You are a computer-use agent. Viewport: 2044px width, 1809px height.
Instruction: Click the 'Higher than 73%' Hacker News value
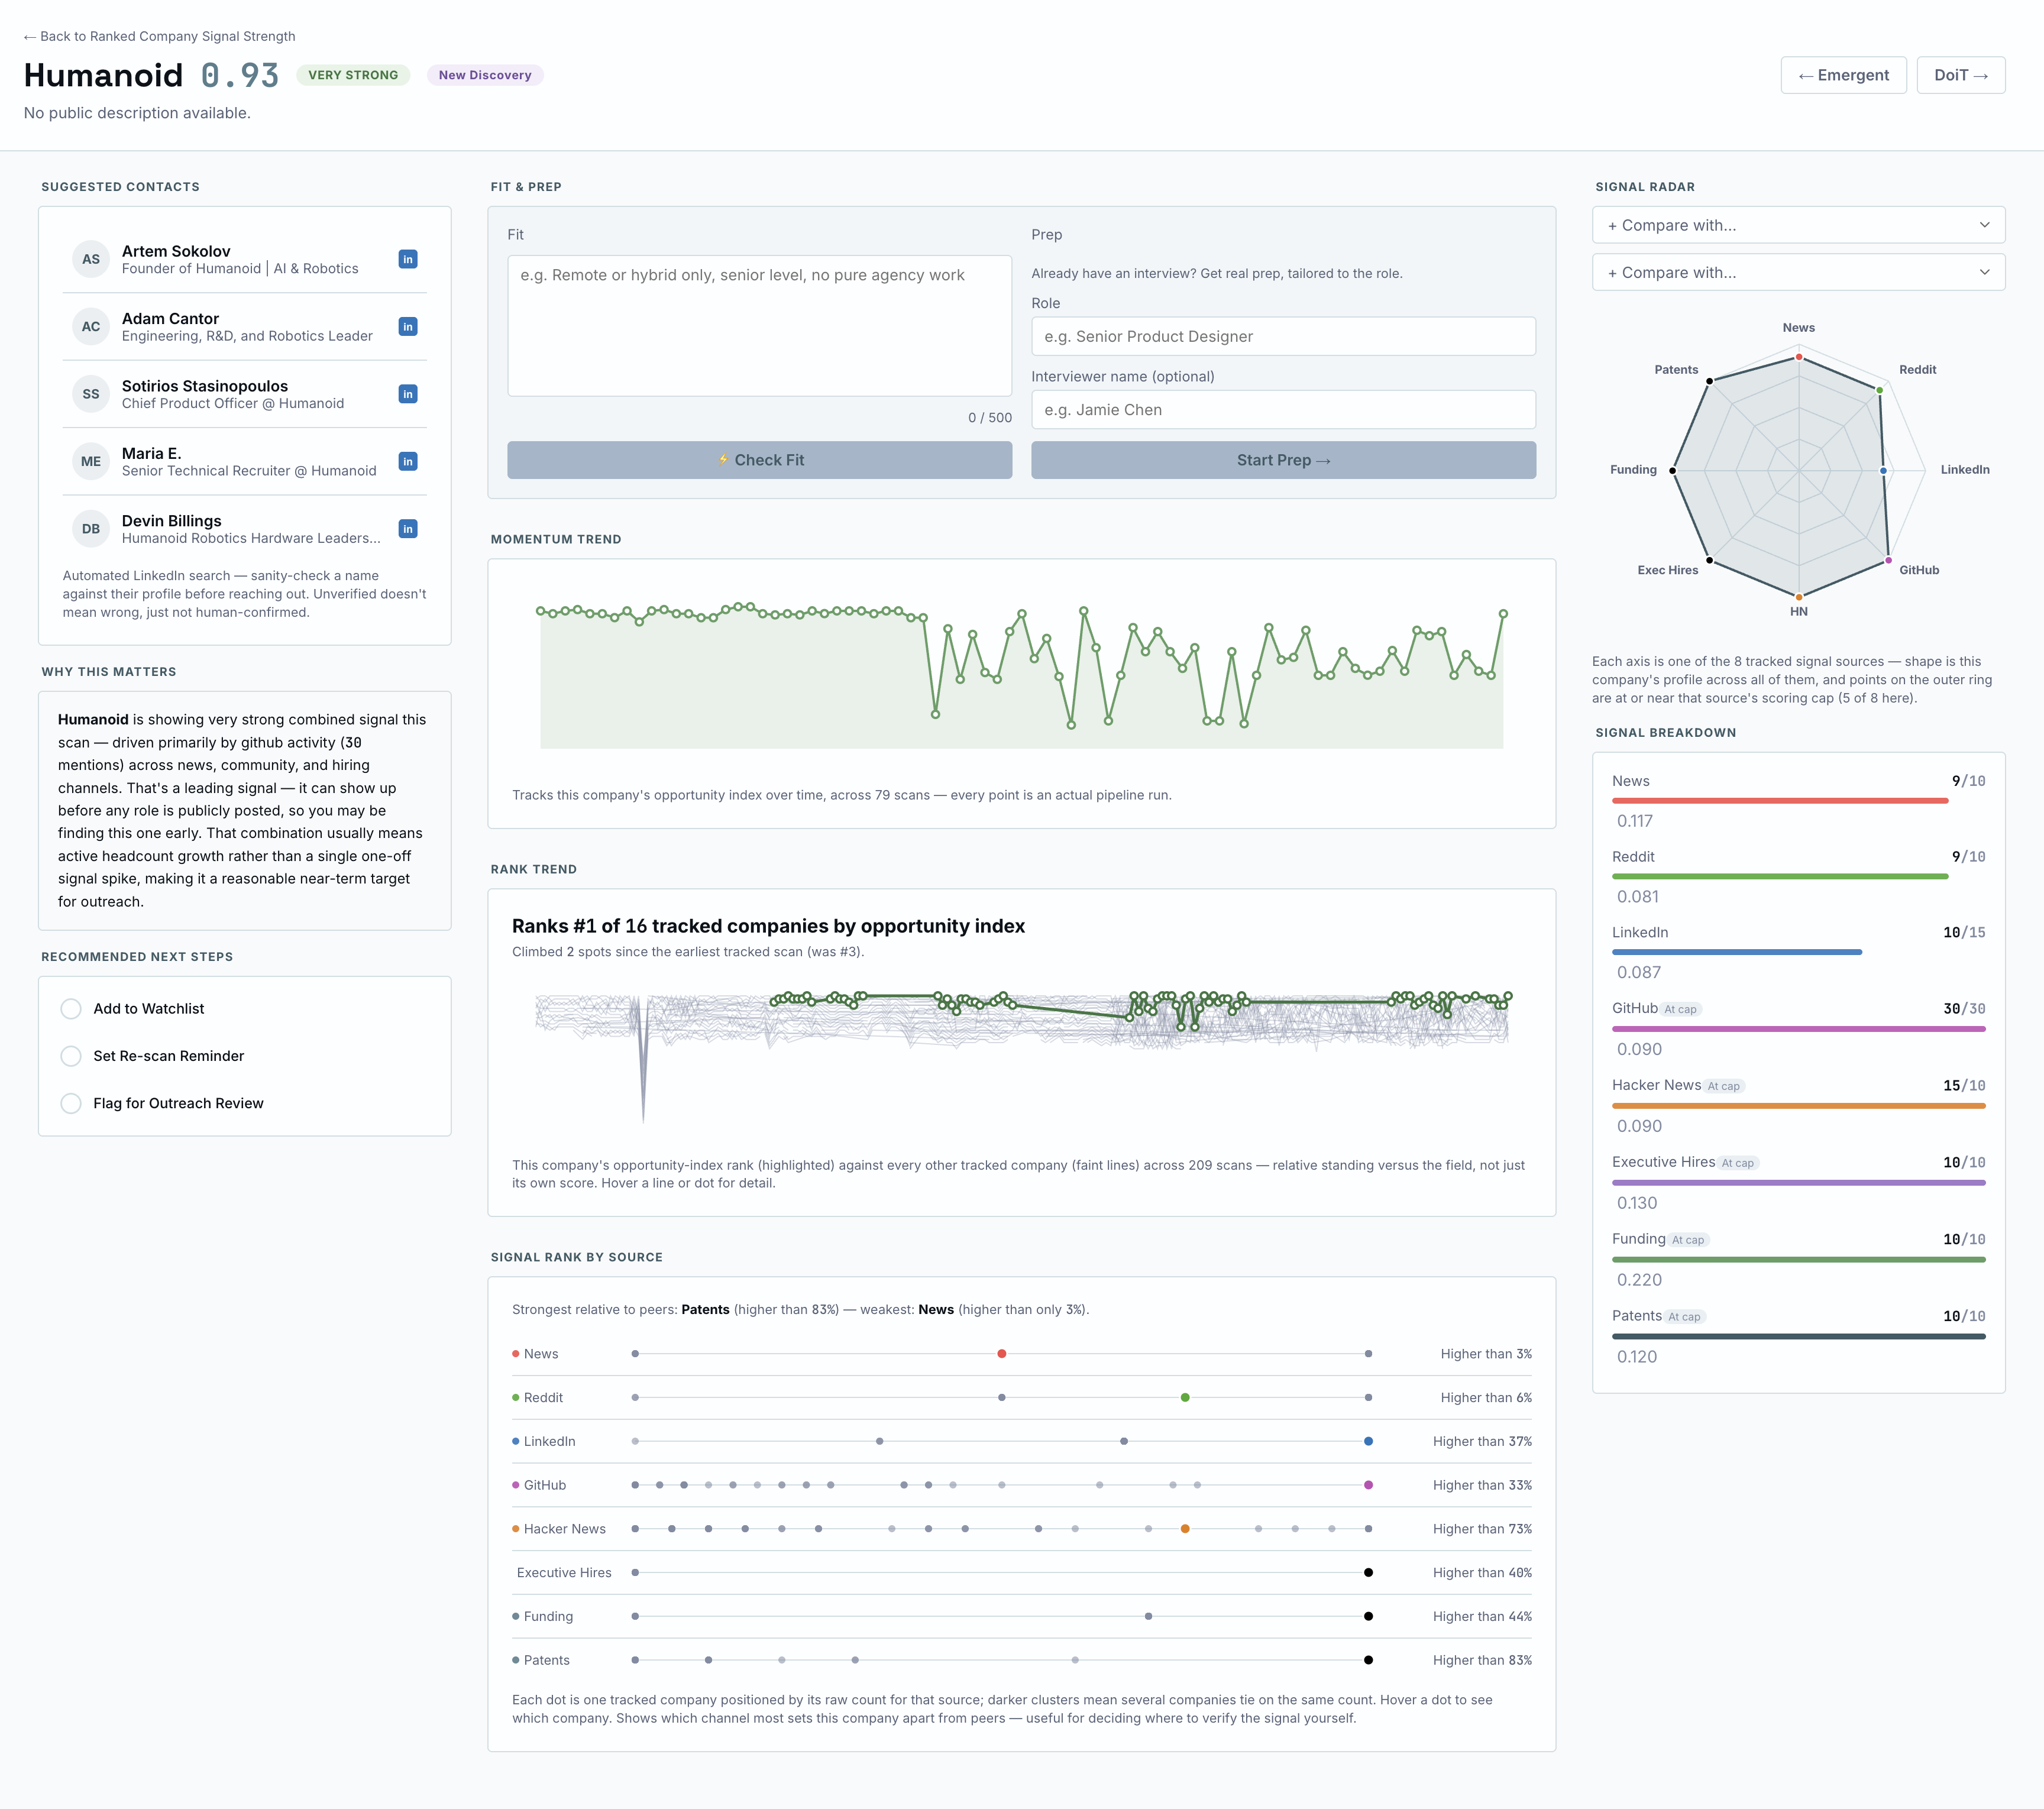coord(1482,1529)
